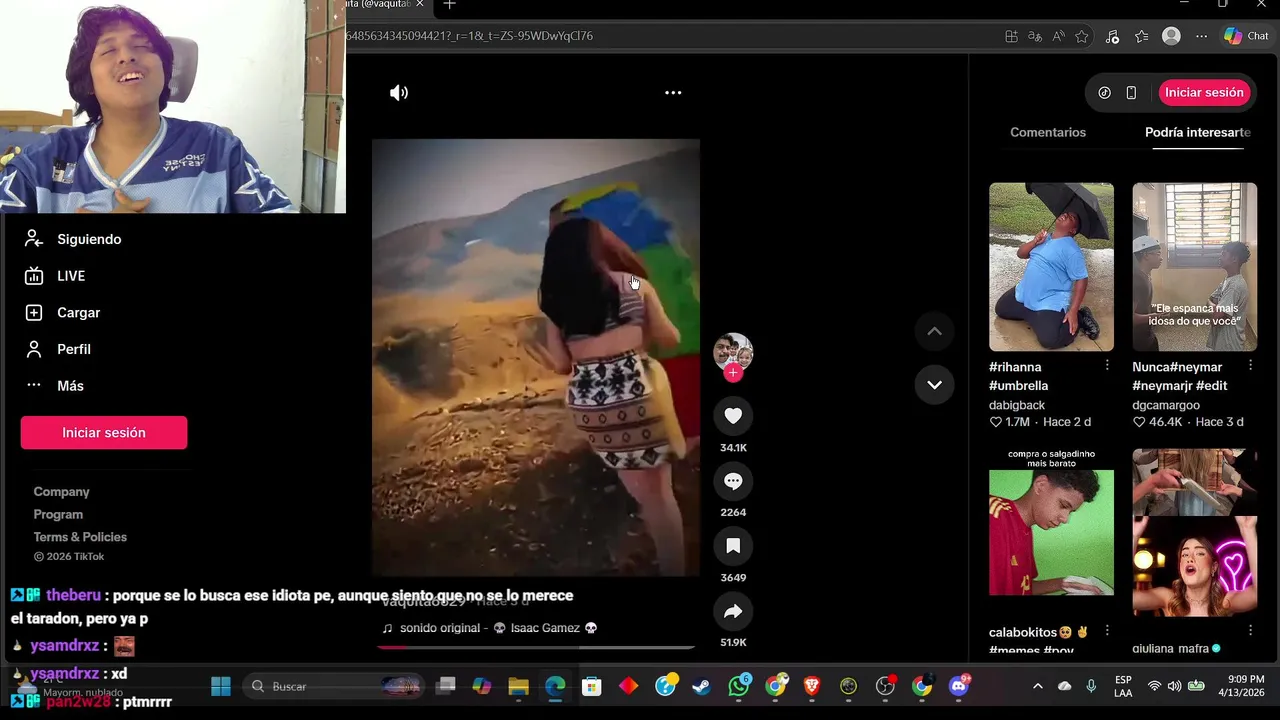Open calabokitos green-screen video thumbnail
The image size is (1280, 720).
(x=1051, y=523)
